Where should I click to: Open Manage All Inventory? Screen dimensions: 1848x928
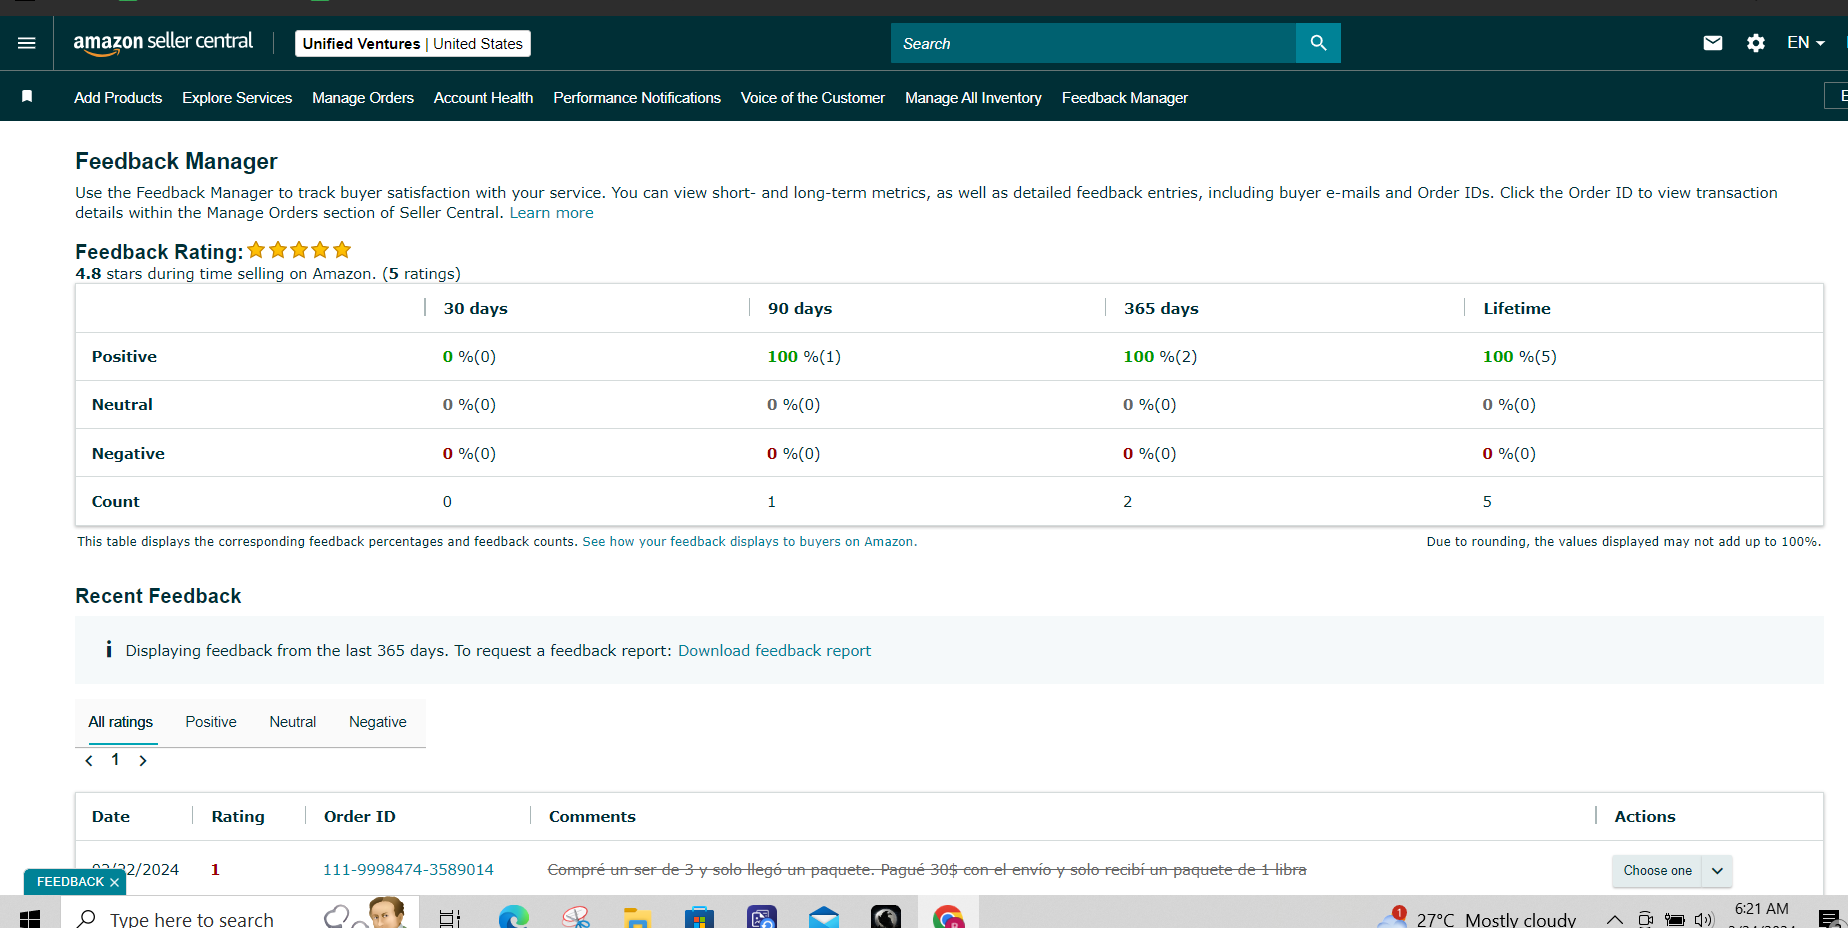click(973, 98)
